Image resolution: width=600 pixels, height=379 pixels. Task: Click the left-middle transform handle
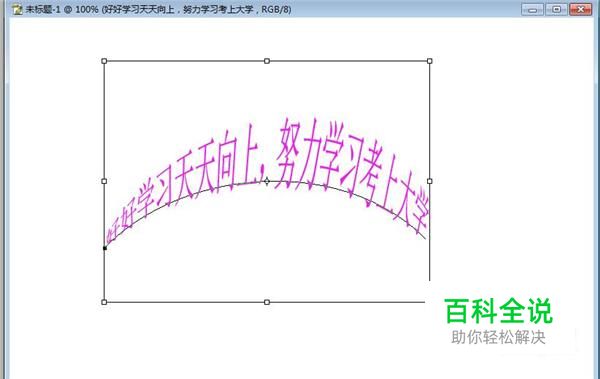coord(104,181)
